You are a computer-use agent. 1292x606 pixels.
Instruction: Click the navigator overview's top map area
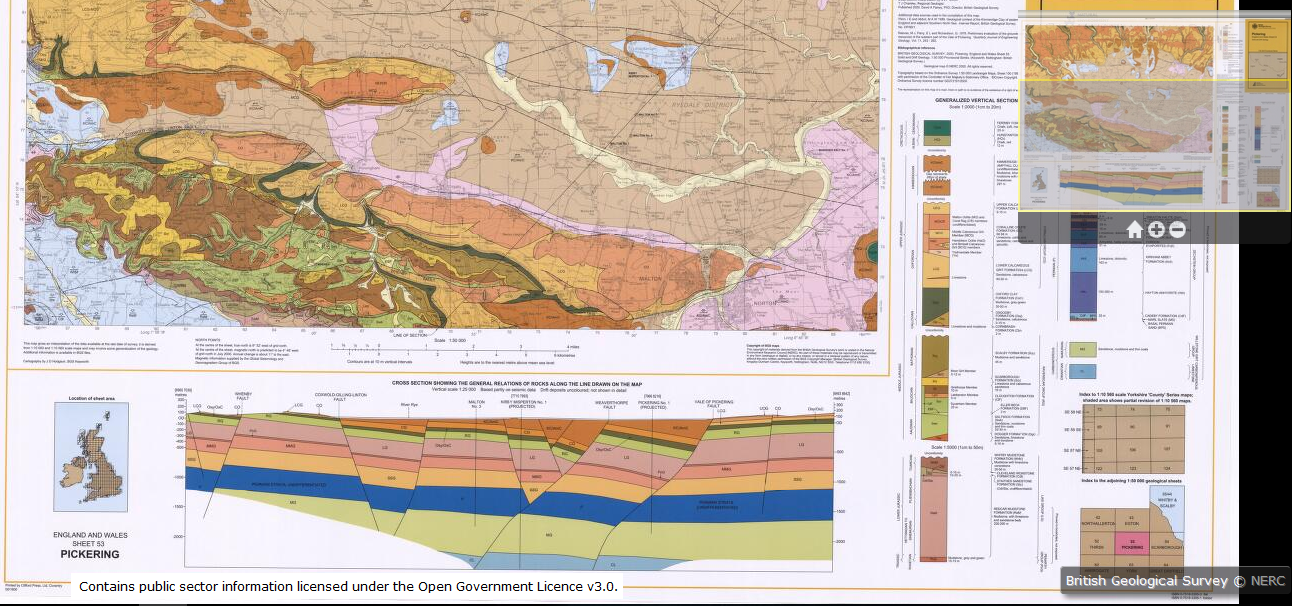tap(1122, 48)
